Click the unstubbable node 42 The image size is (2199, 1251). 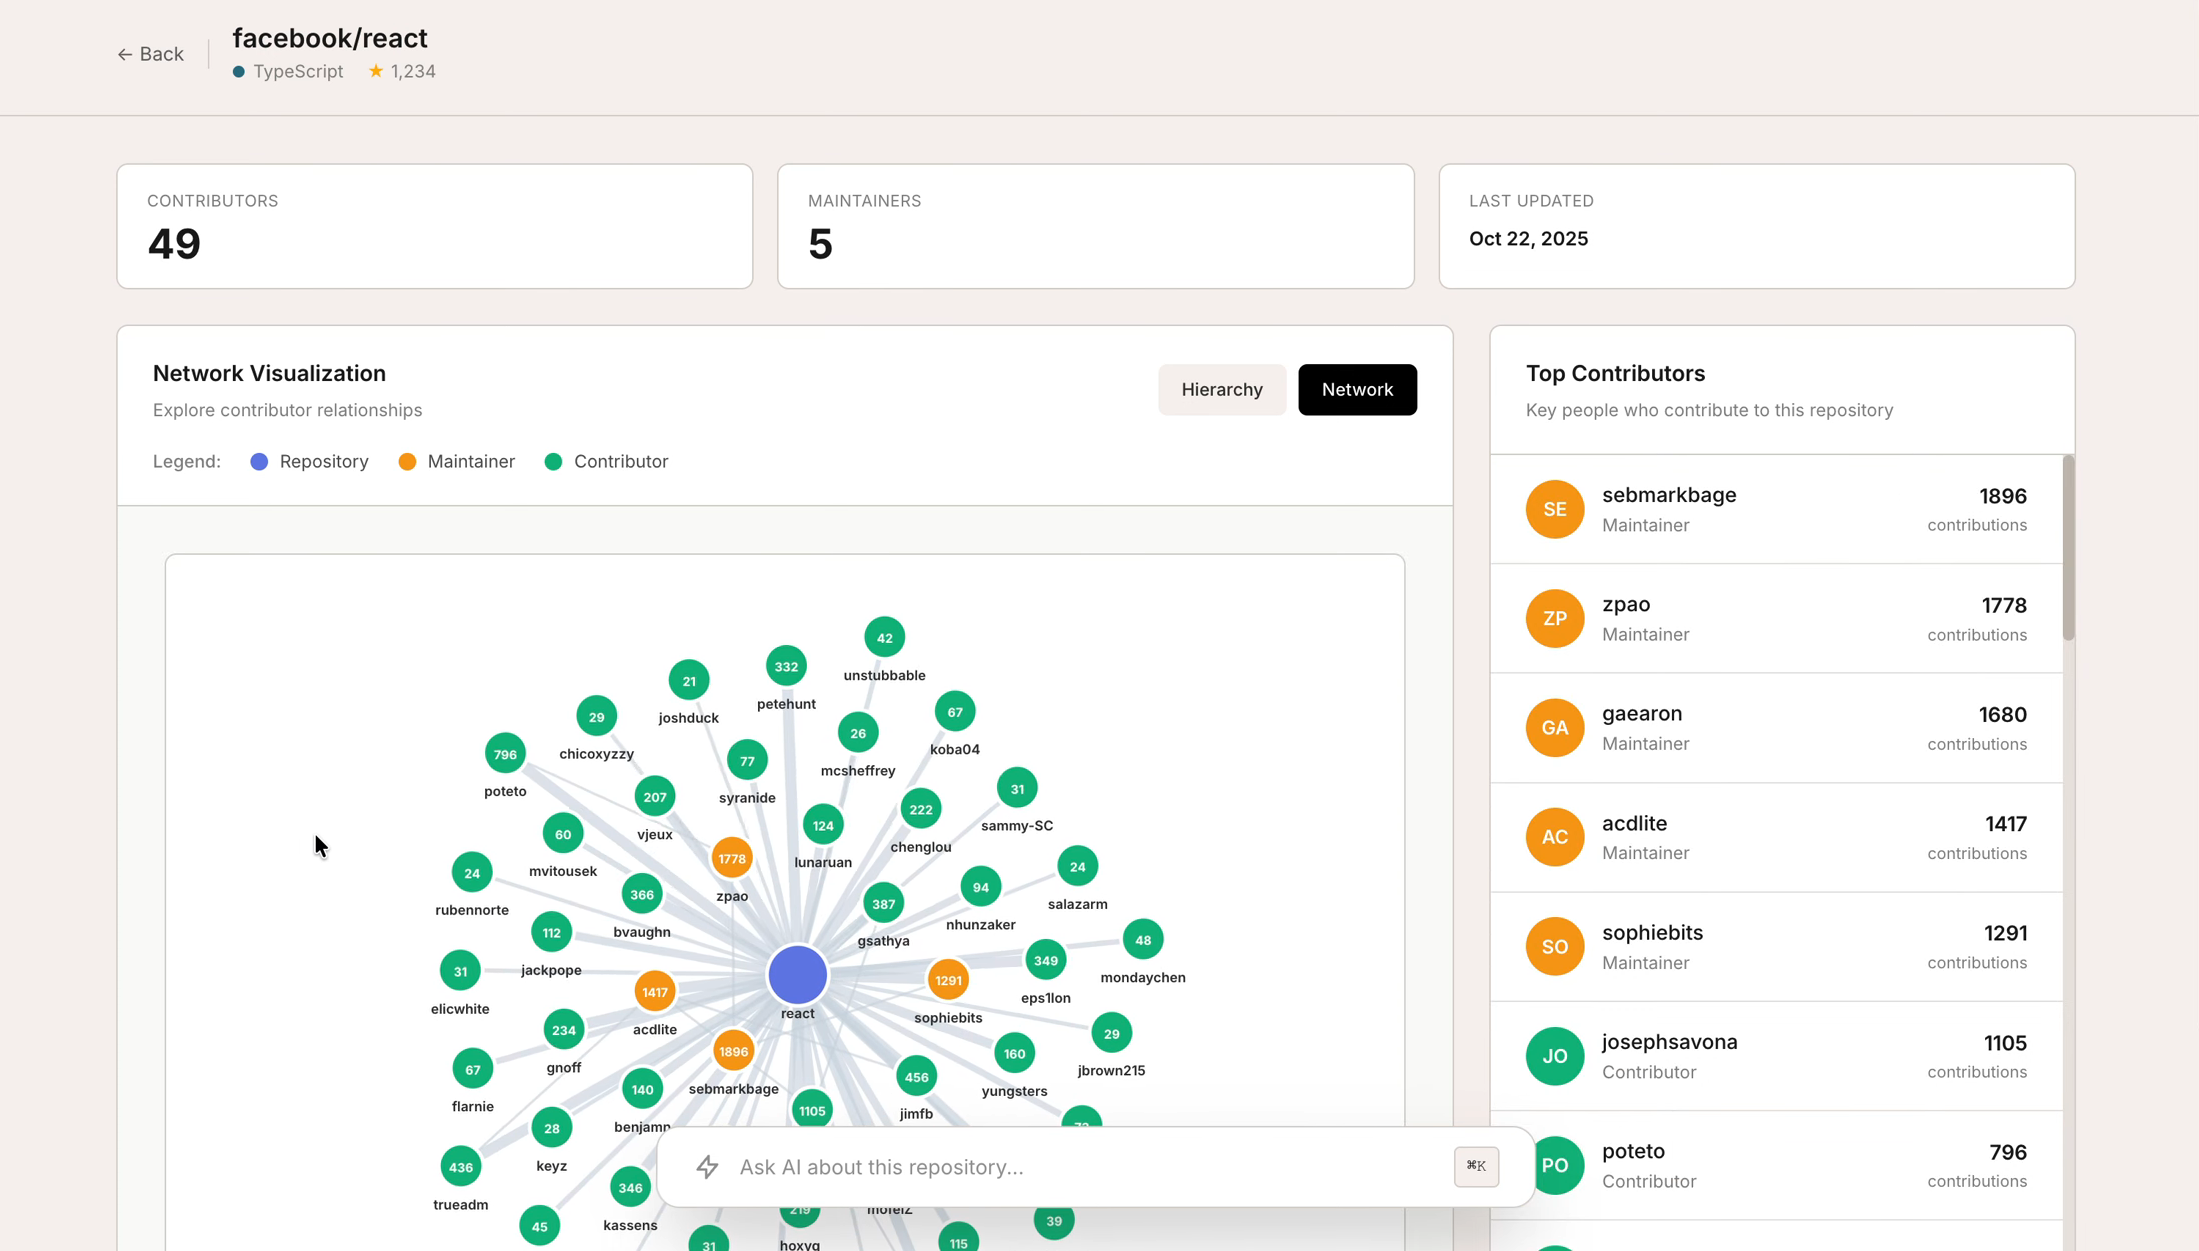coord(884,637)
